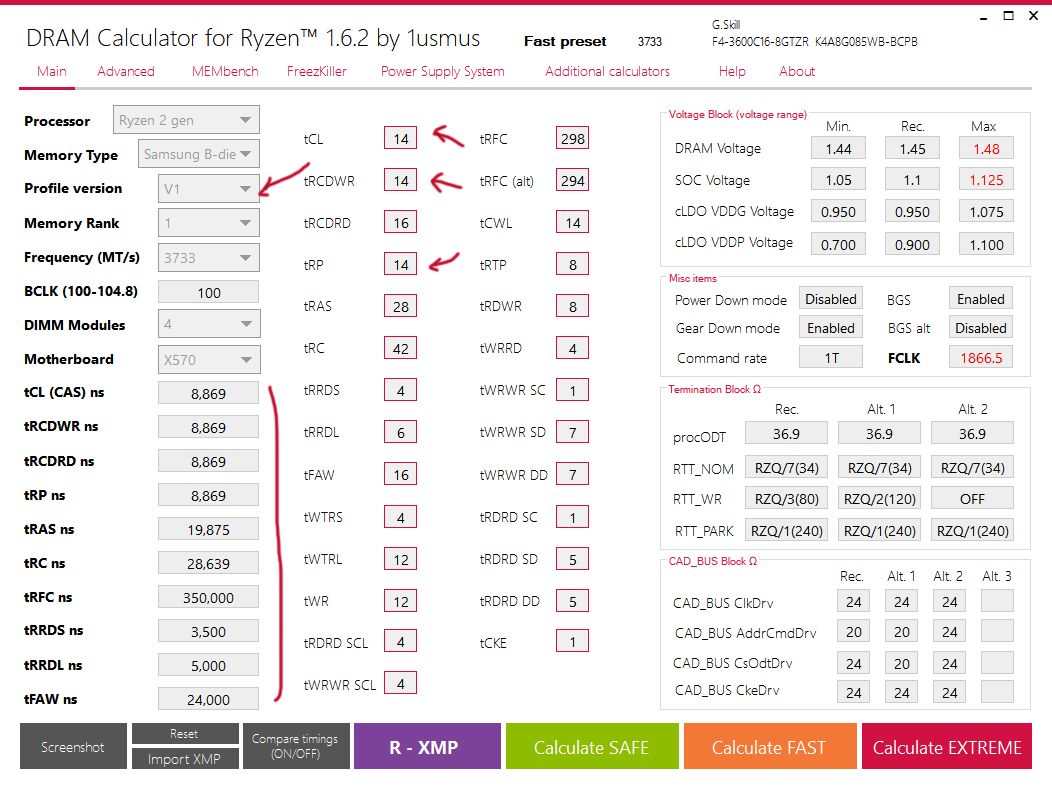
Task: Click CAD_BUS ClkDrv Rec. value 24
Action: (x=853, y=601)
